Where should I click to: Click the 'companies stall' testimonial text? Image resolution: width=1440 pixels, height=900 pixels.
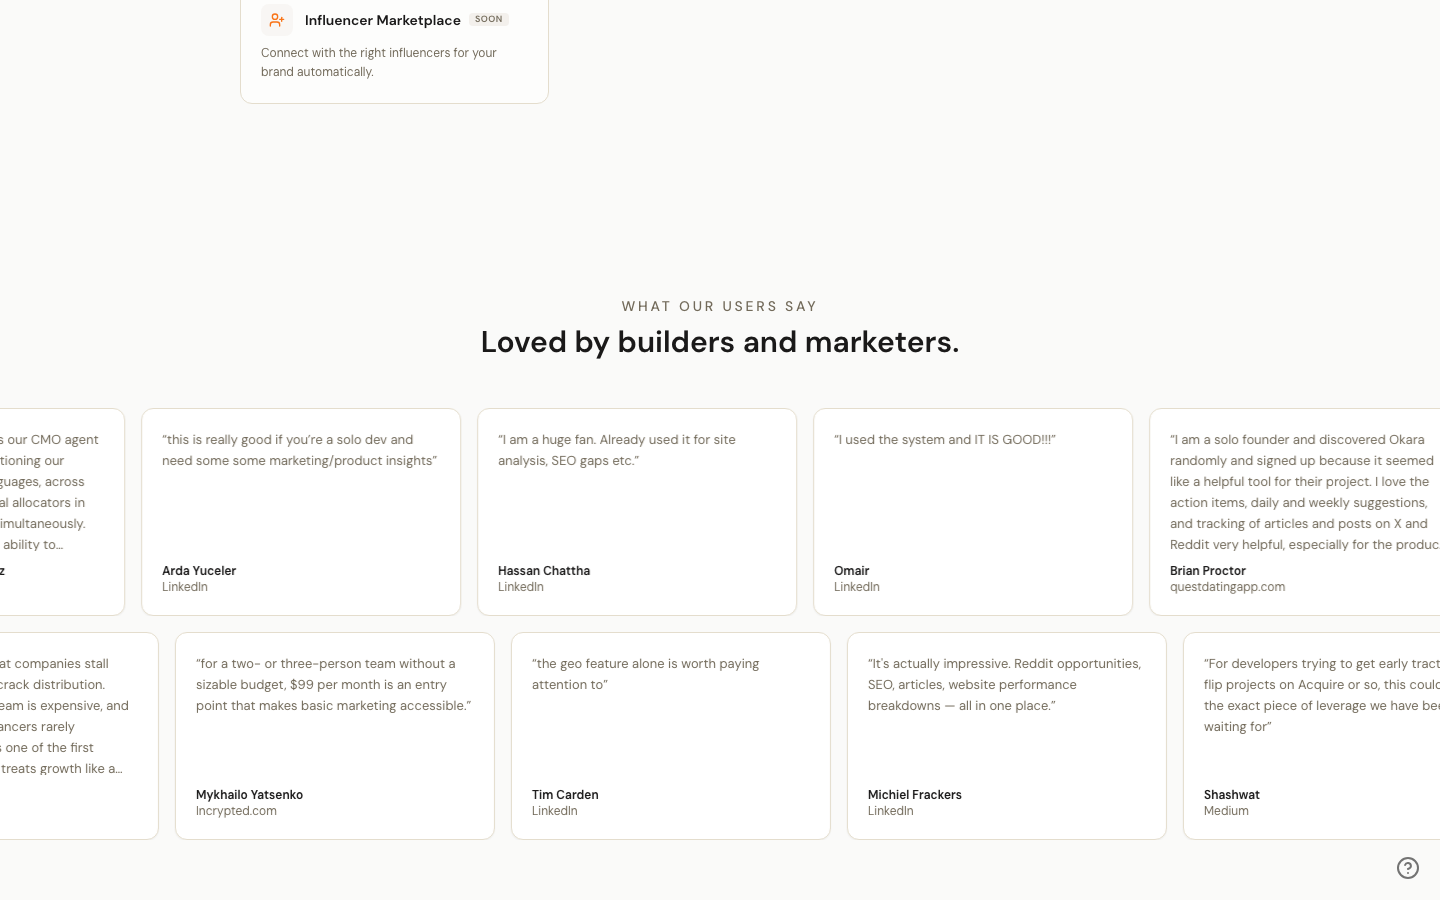coord(62,716)
